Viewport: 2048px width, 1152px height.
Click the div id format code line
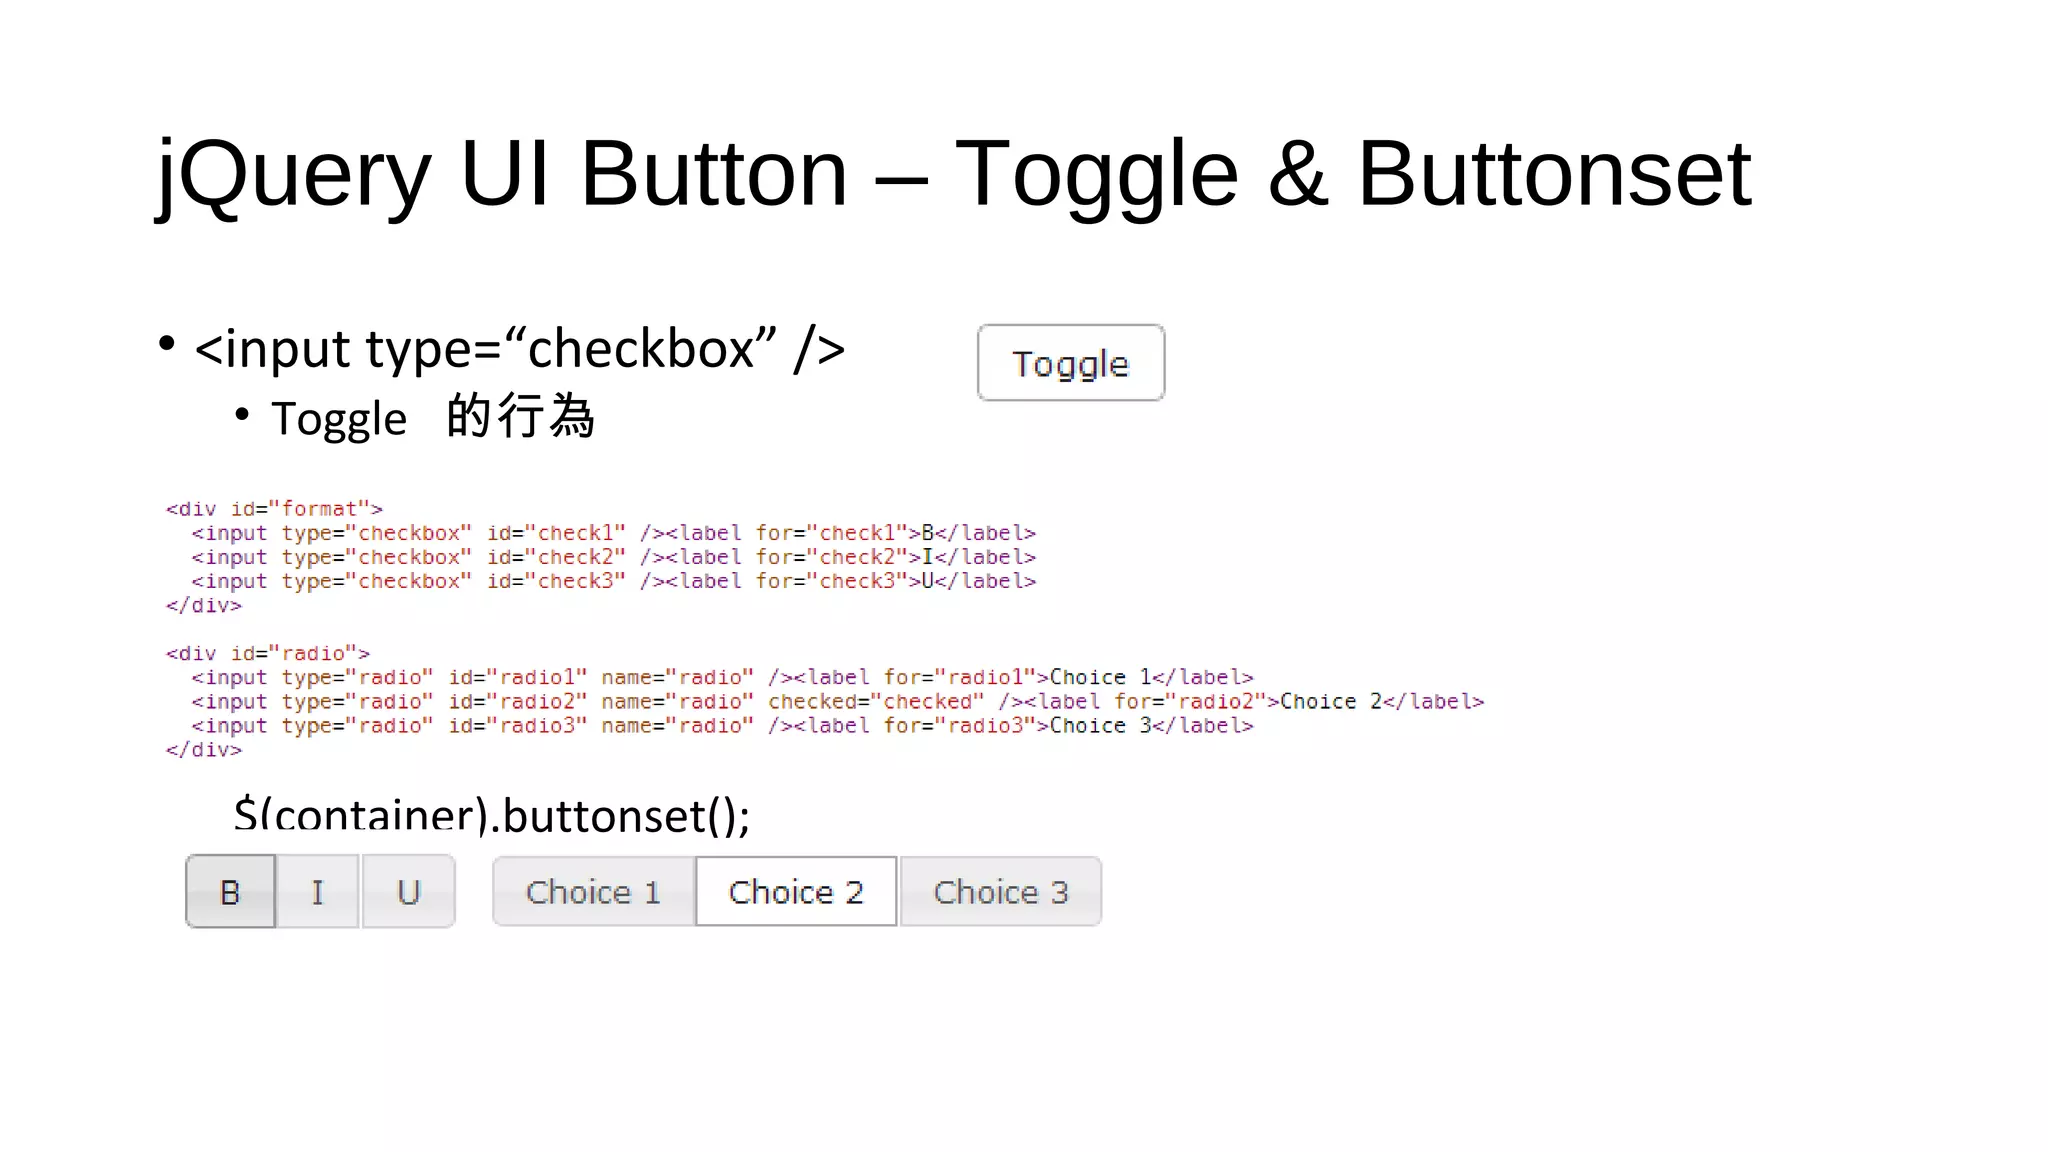pyautogui.click(x=274, y=509)
